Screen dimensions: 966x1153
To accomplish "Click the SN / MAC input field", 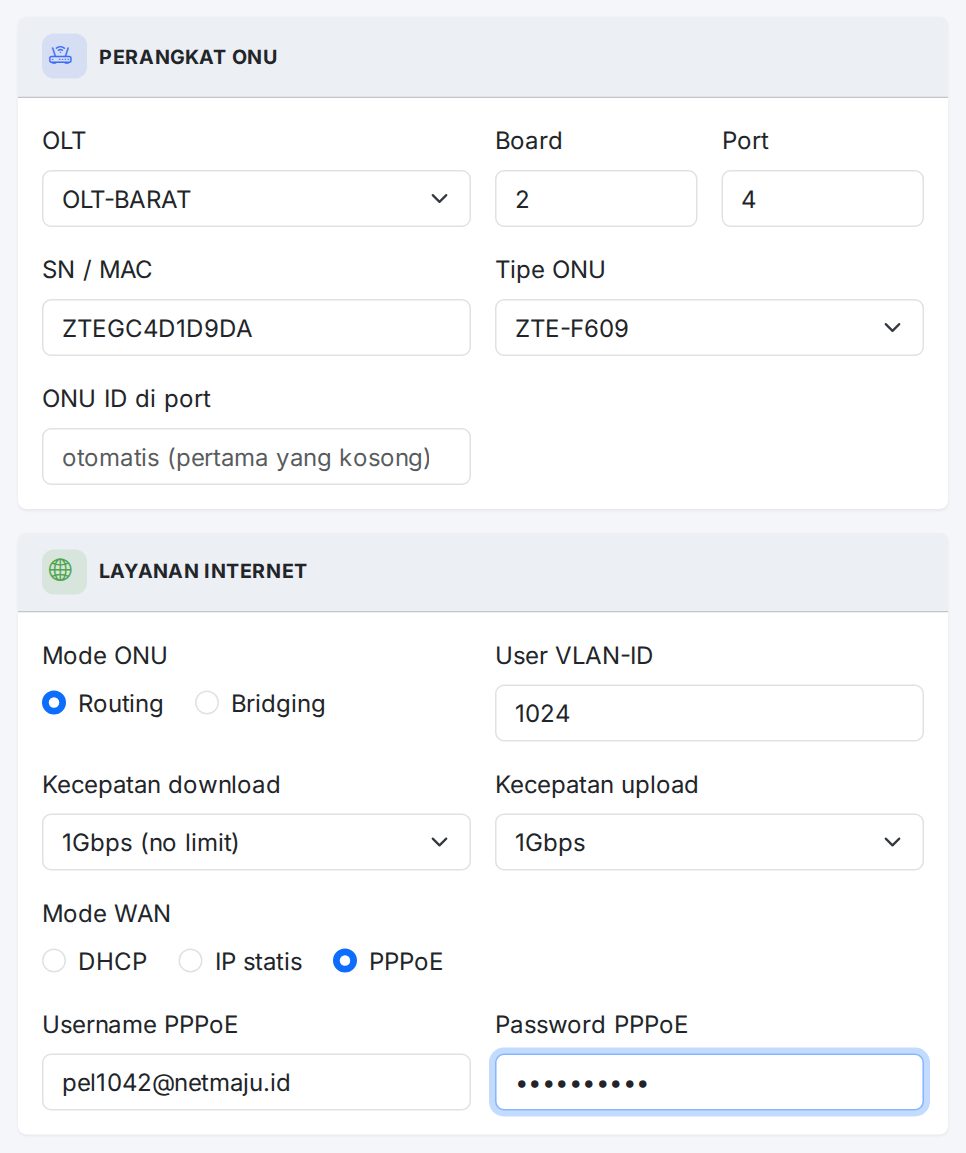I will click(x=256, y=327).
